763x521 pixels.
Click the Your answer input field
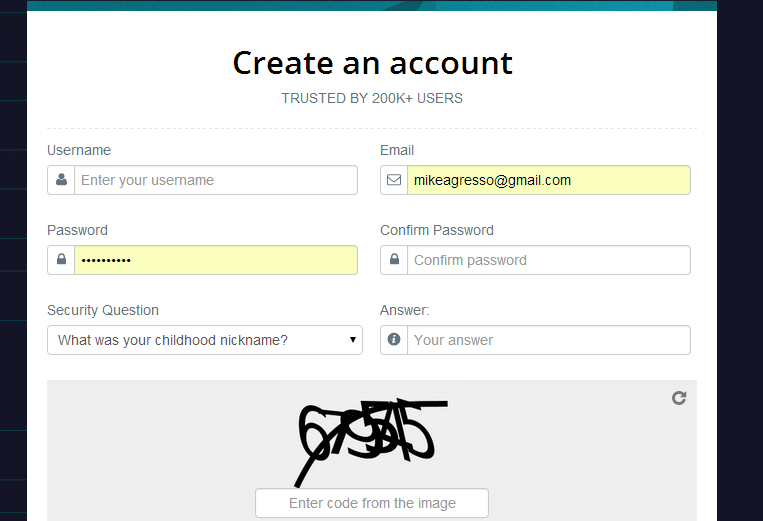point(548,340)
